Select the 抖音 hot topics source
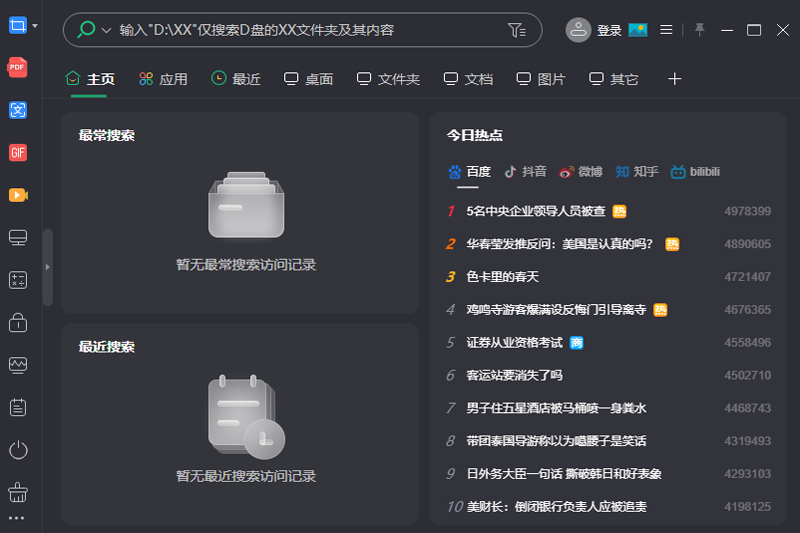The height and width of the screenshot is (533, 800). [x=525, y=172]
